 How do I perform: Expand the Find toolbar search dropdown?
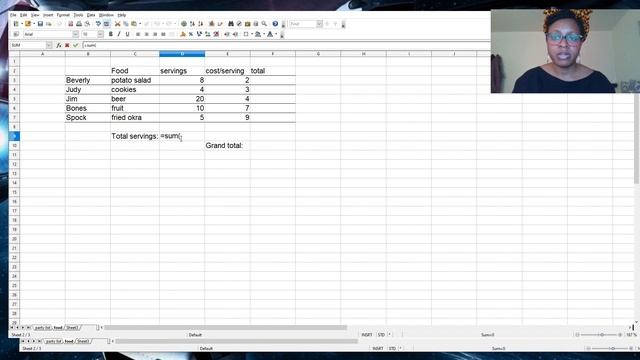[x=319, y=24]
